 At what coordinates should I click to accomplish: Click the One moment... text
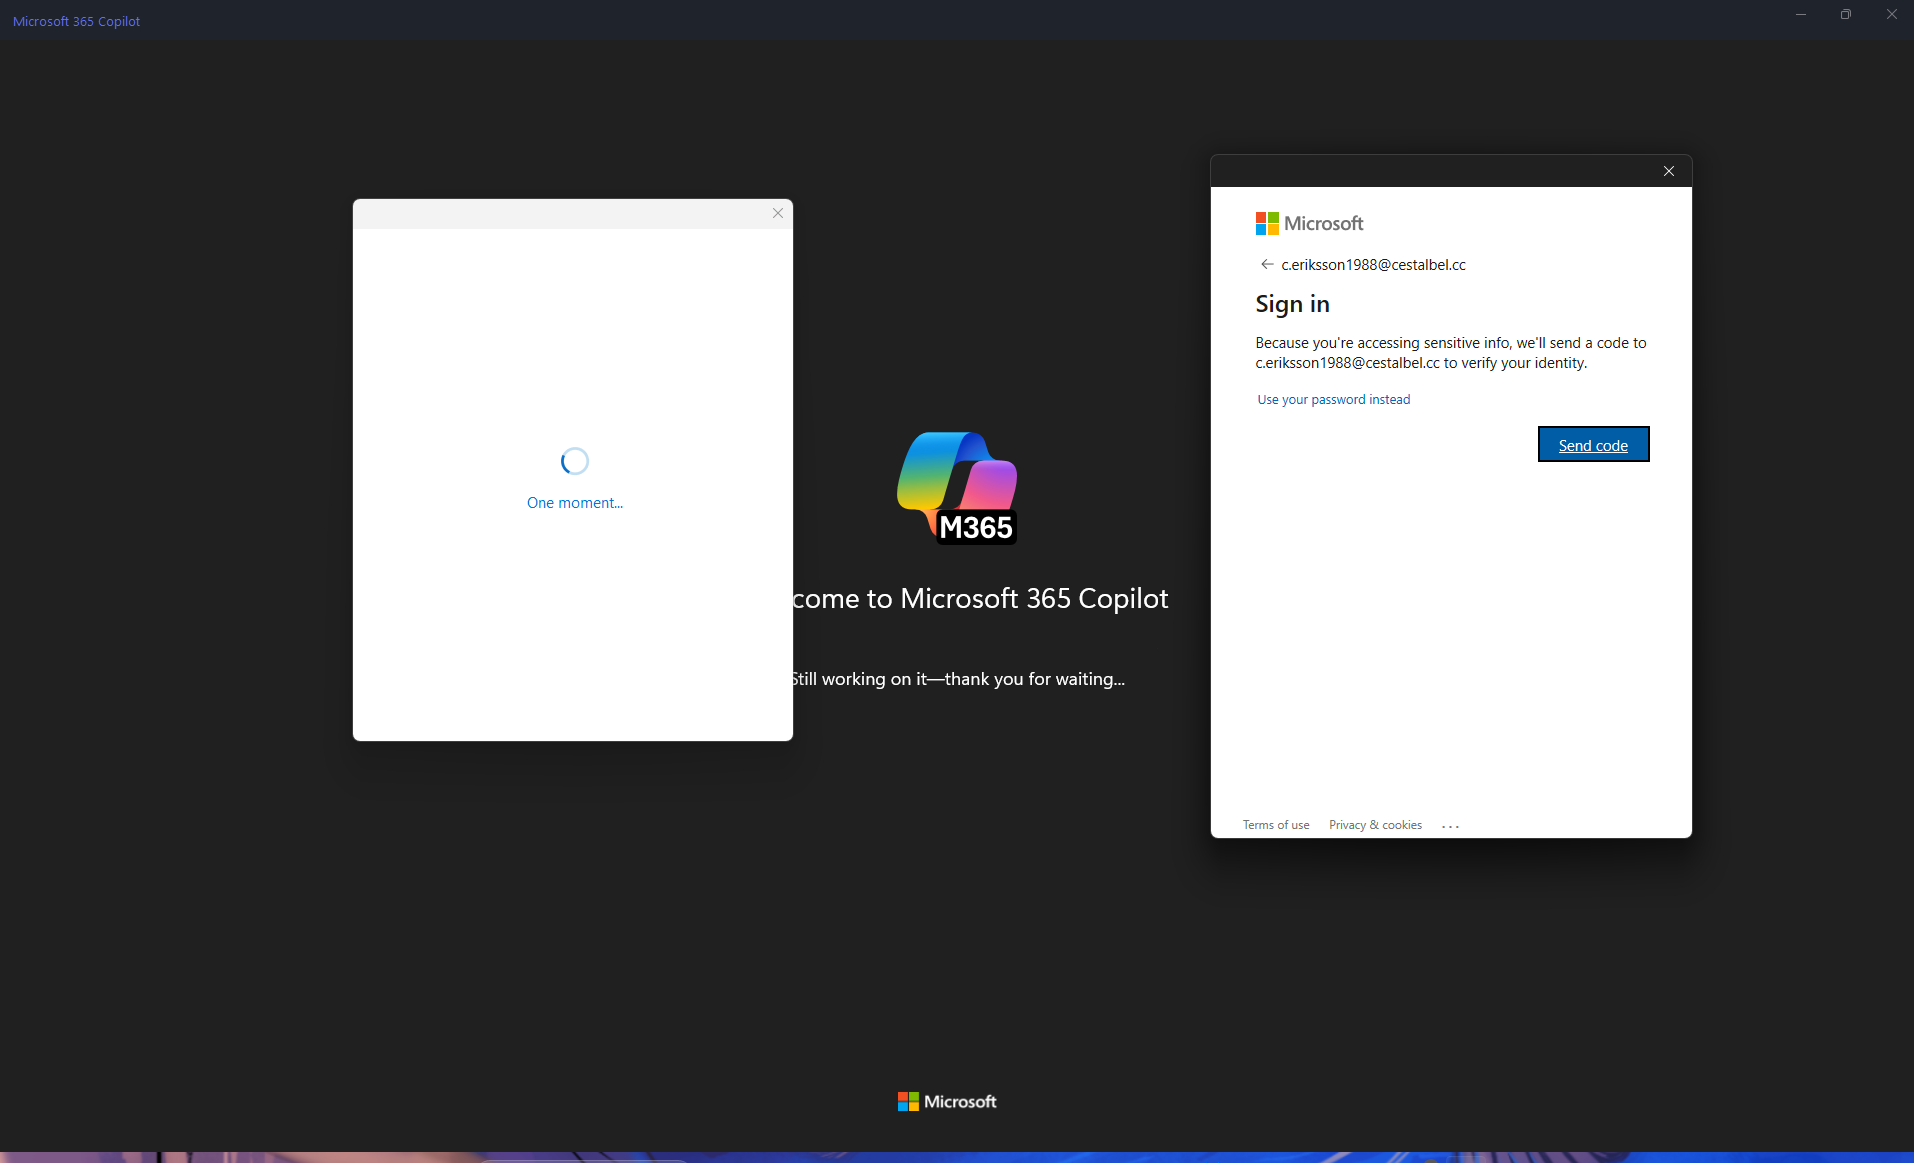(575, 502)
